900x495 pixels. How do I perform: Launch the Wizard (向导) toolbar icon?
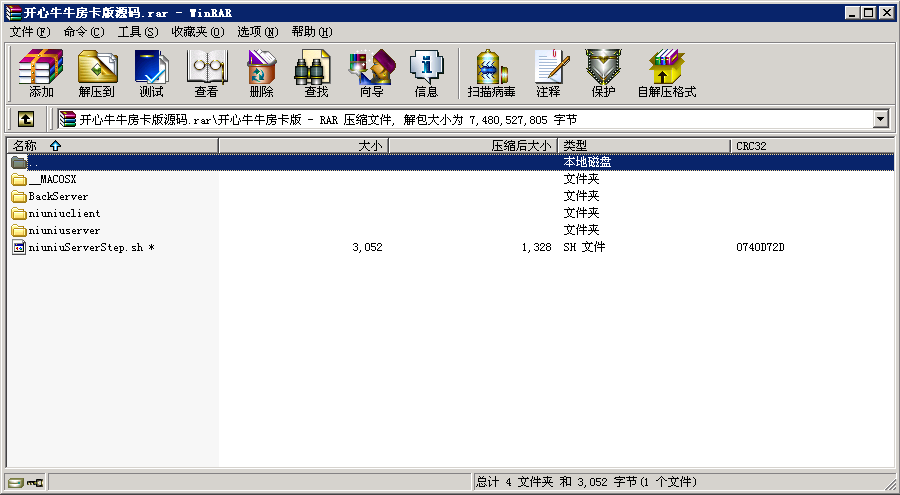(371, 73)
